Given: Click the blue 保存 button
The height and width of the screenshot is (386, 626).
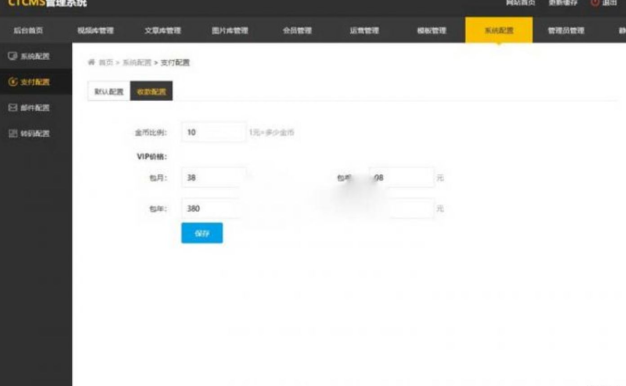Looking at the screenshot, I should (x=202, y=233).
